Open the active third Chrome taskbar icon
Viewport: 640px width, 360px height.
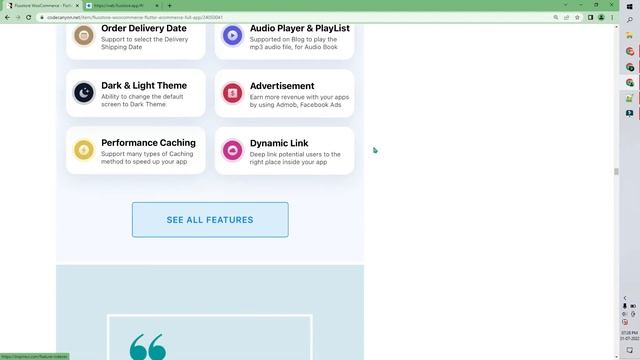[x=630, y=82]
